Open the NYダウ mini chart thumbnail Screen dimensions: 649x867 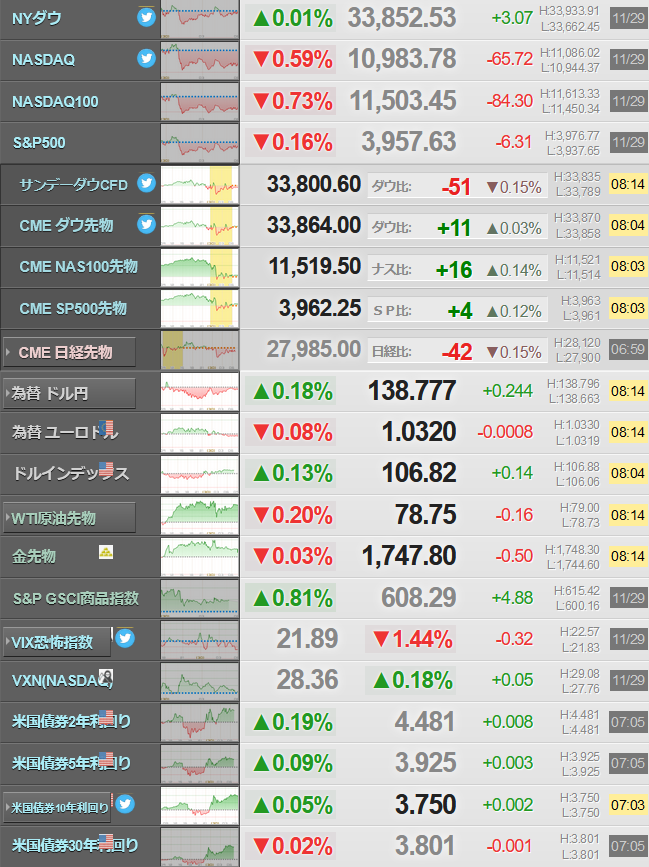click(x=200, y=19)
